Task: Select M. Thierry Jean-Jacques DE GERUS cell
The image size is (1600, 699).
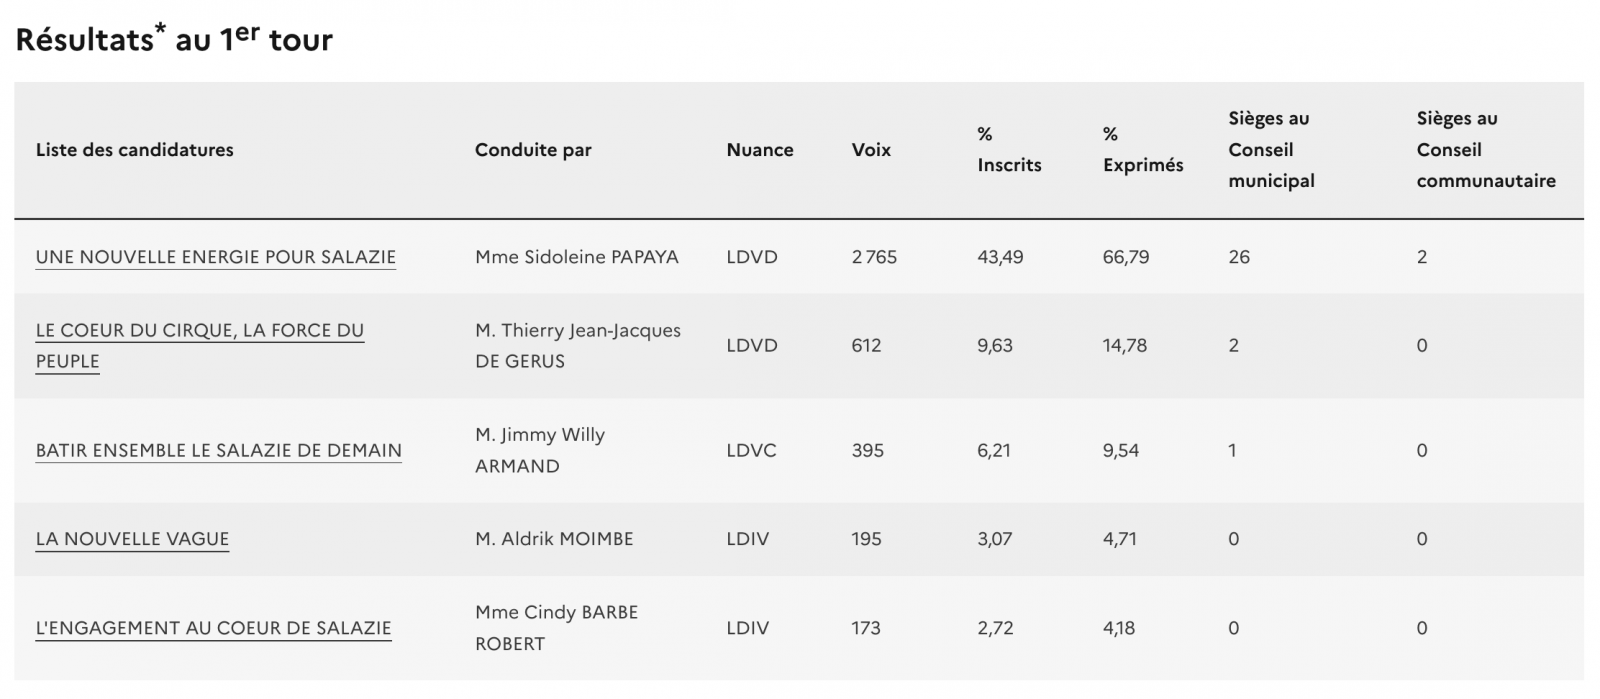Action: [x=577, y=346]
